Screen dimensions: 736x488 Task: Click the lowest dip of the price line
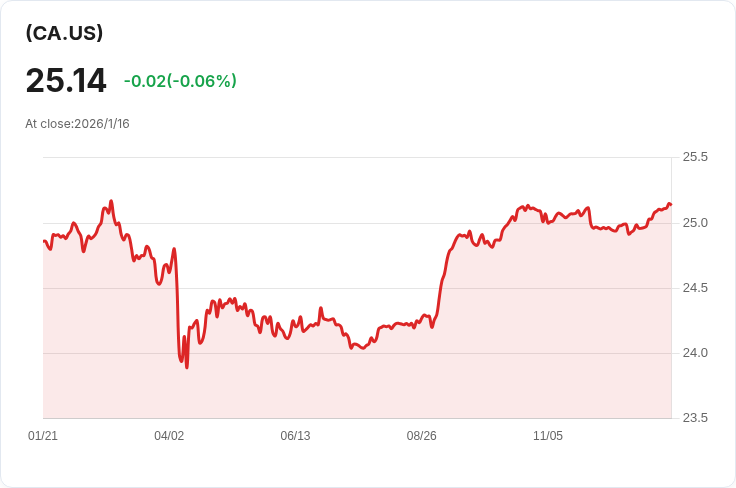pyautogui.click(x=187, y=367)
